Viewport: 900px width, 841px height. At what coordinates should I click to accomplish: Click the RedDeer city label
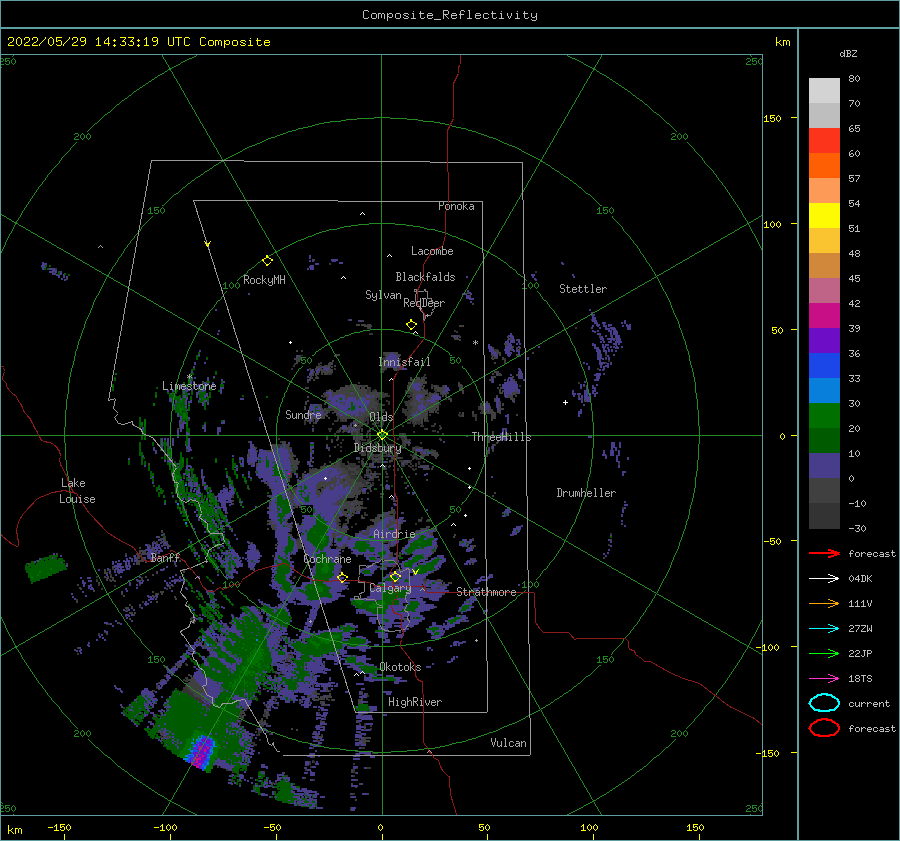(424, 303)
